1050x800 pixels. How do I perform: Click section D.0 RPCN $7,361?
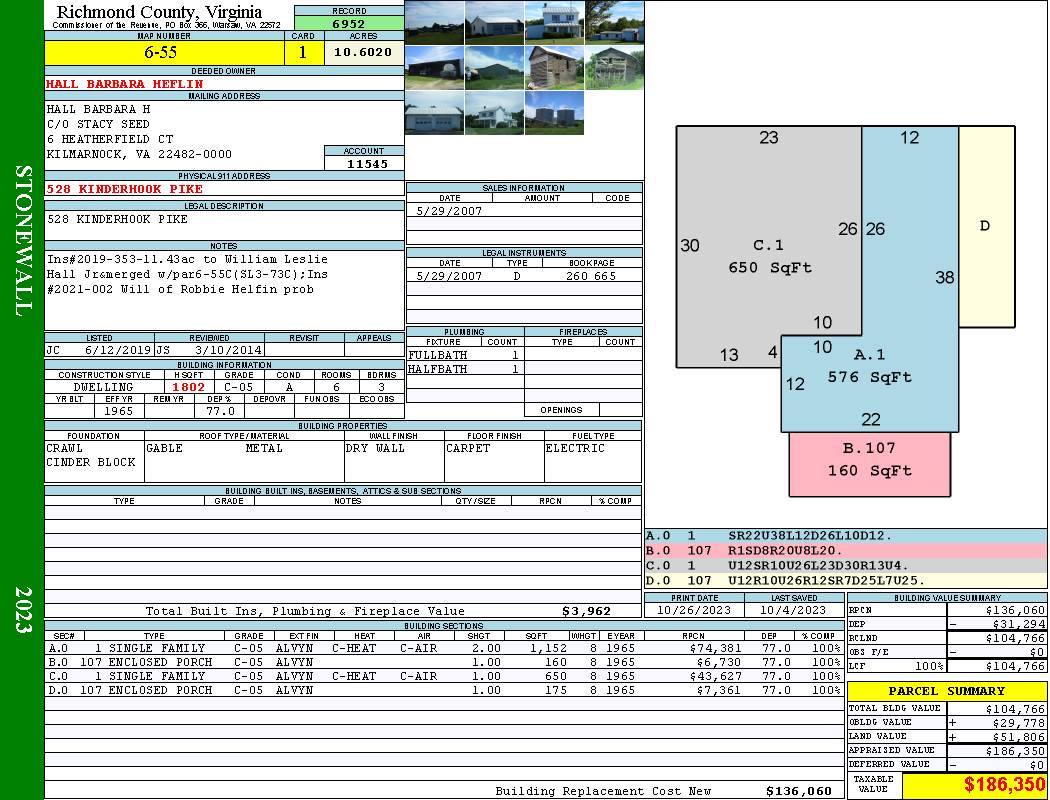click(719, 690)
